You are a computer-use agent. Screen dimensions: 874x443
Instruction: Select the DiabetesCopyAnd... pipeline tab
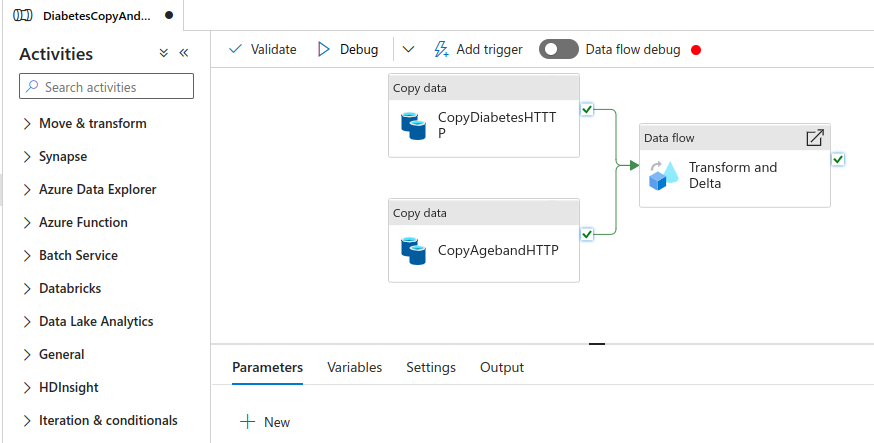[93, 16]
